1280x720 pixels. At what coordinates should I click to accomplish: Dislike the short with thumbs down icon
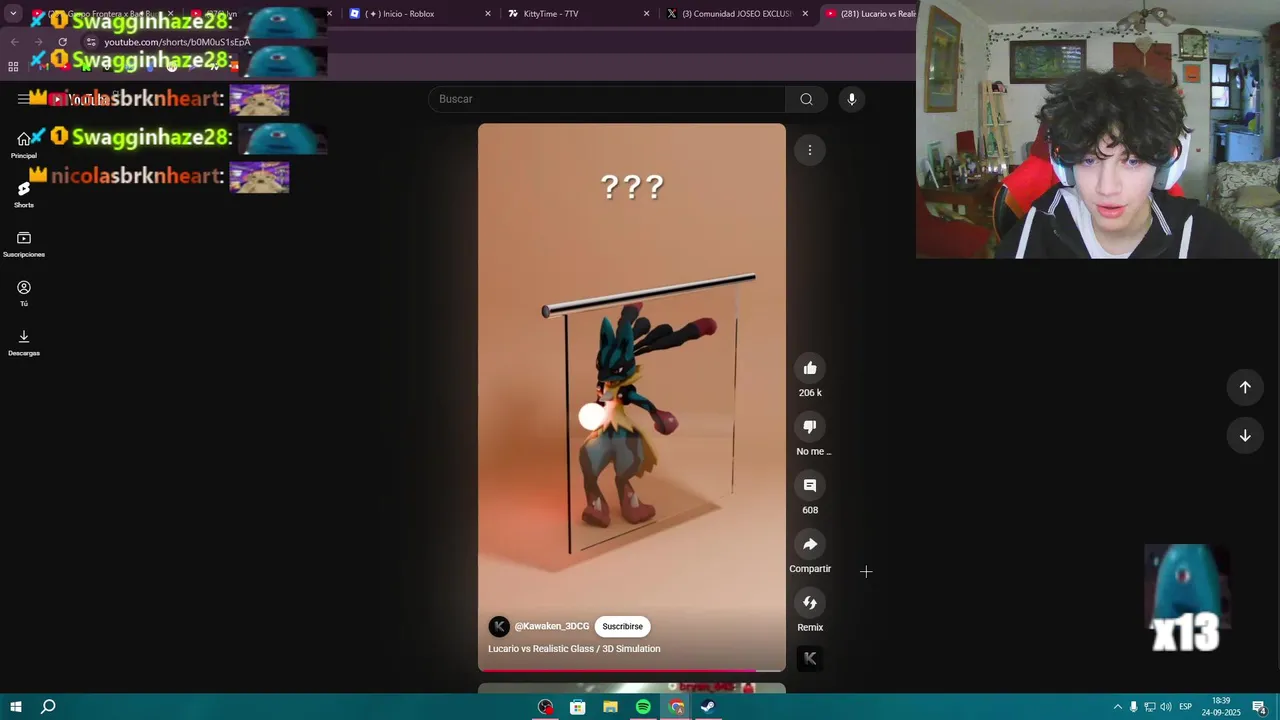pos(810,427)
